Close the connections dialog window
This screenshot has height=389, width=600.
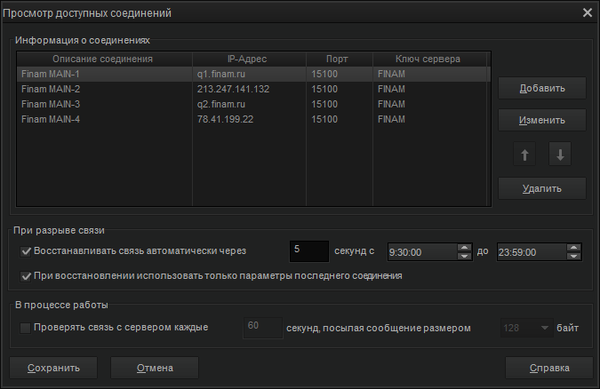click(x=587, y=13)
